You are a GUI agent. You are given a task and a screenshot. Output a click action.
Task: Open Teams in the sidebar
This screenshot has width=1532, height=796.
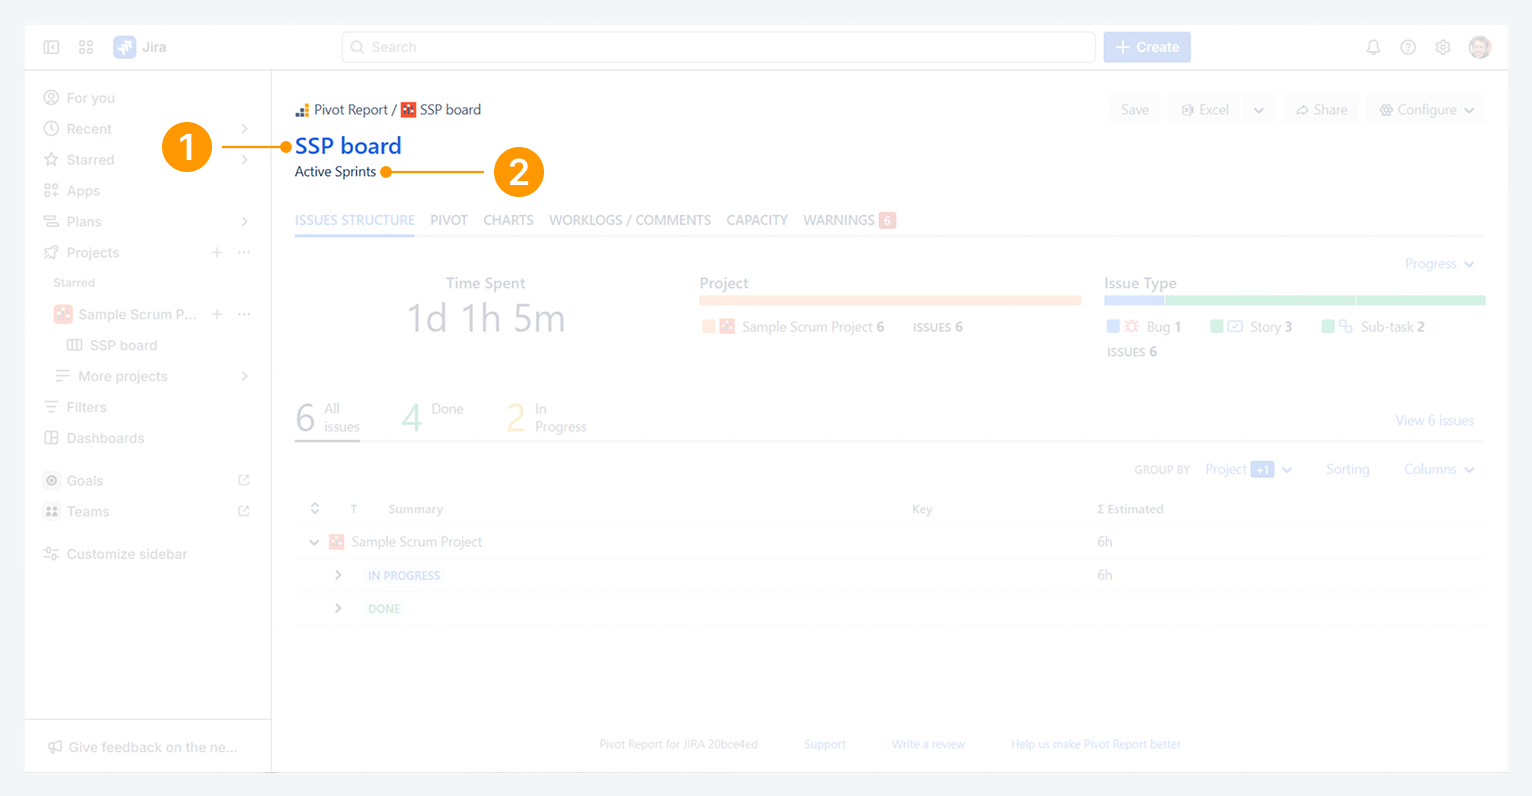(x=88, y=512)
